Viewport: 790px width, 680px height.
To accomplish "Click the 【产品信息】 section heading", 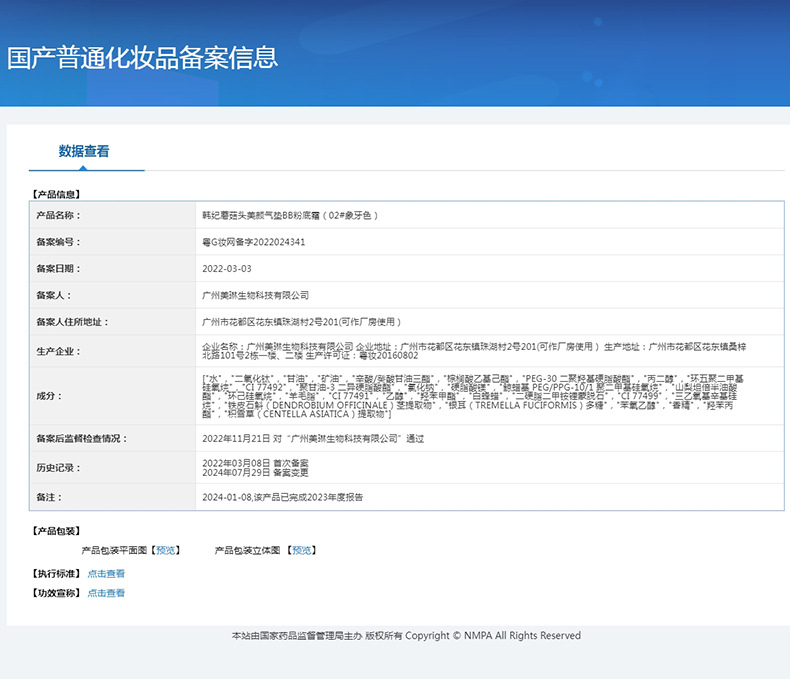I will click(56, 194).
